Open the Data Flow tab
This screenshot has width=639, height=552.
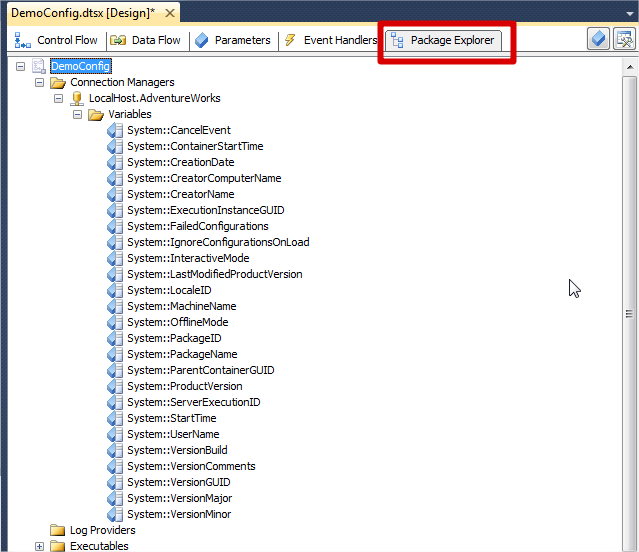[x=146, y=40]
